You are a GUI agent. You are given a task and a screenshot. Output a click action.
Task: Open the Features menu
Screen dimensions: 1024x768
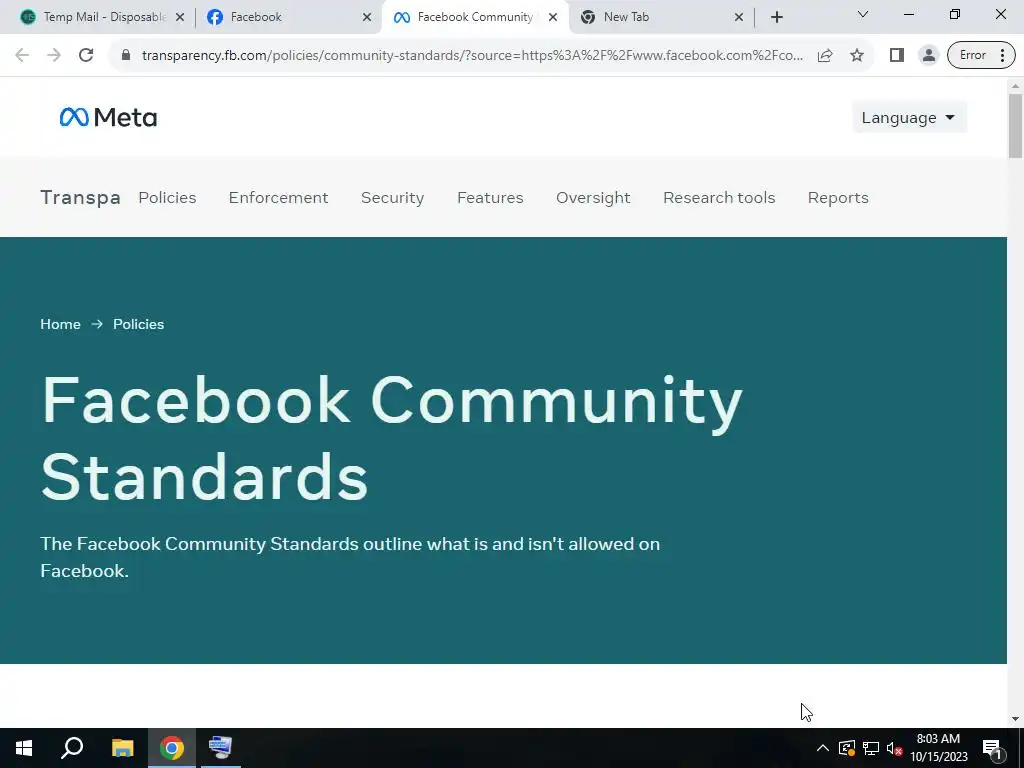click(x=490, y=197)
